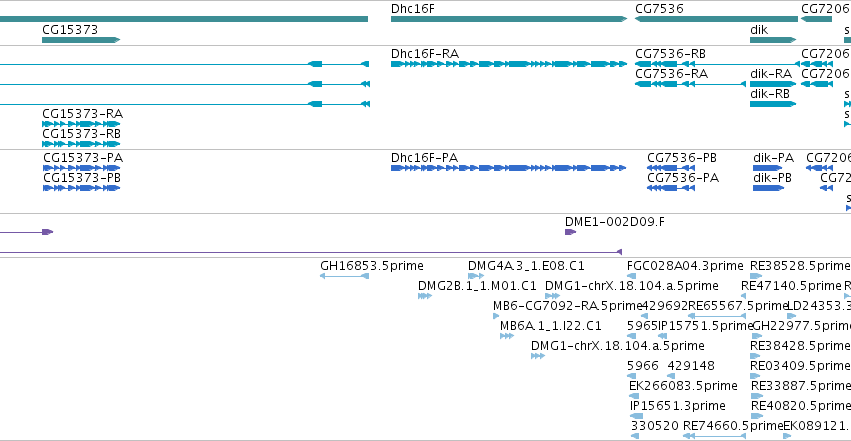Screen dimensions: 851x441
Task: Click the CG7536-PA coding sequence
Action: pos(671,188)
